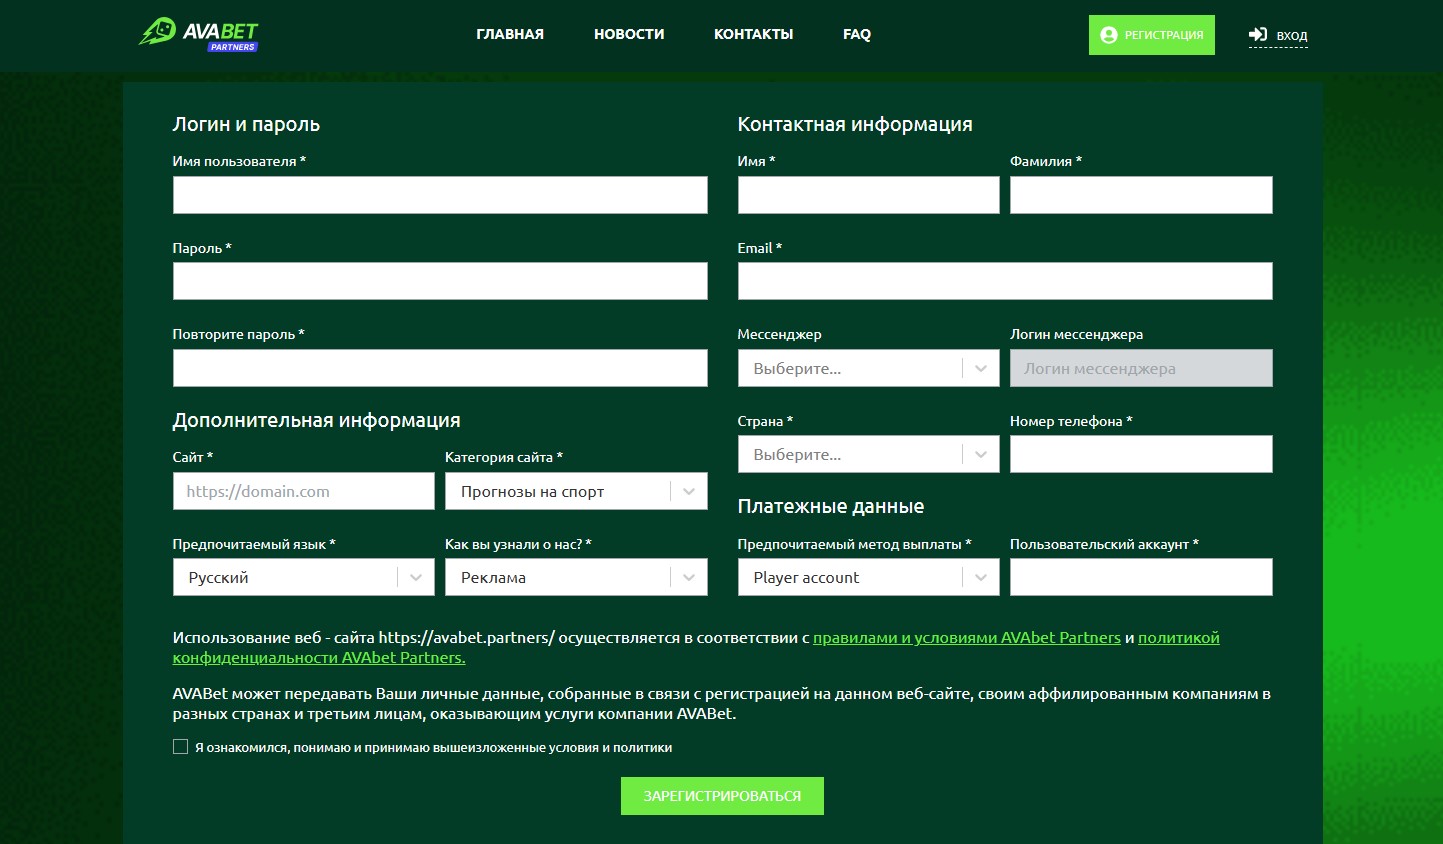1443x844 pixels.
Task: Open the Новости menu item
Action: [629, 34]
